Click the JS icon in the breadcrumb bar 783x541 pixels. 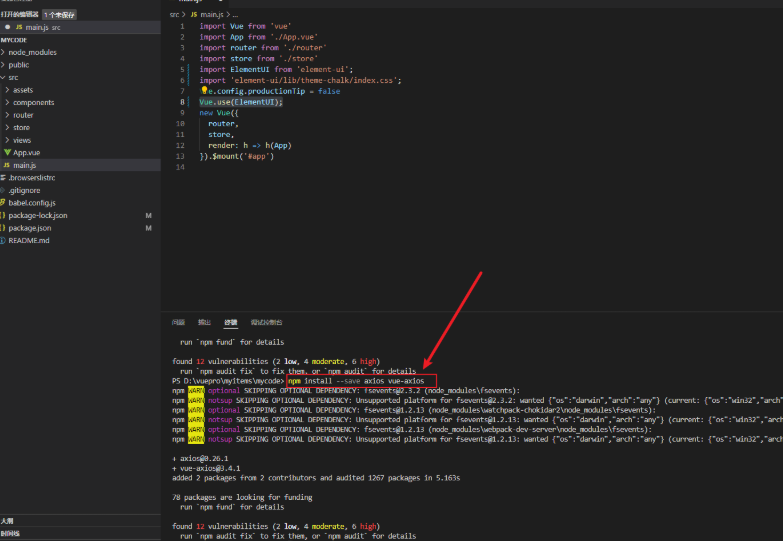(x=194, y=14)
